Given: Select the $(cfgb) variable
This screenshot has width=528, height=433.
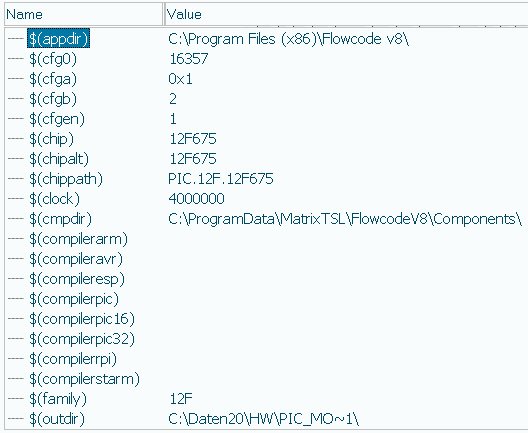Looking at the screenshot, I should pos(53,99).
